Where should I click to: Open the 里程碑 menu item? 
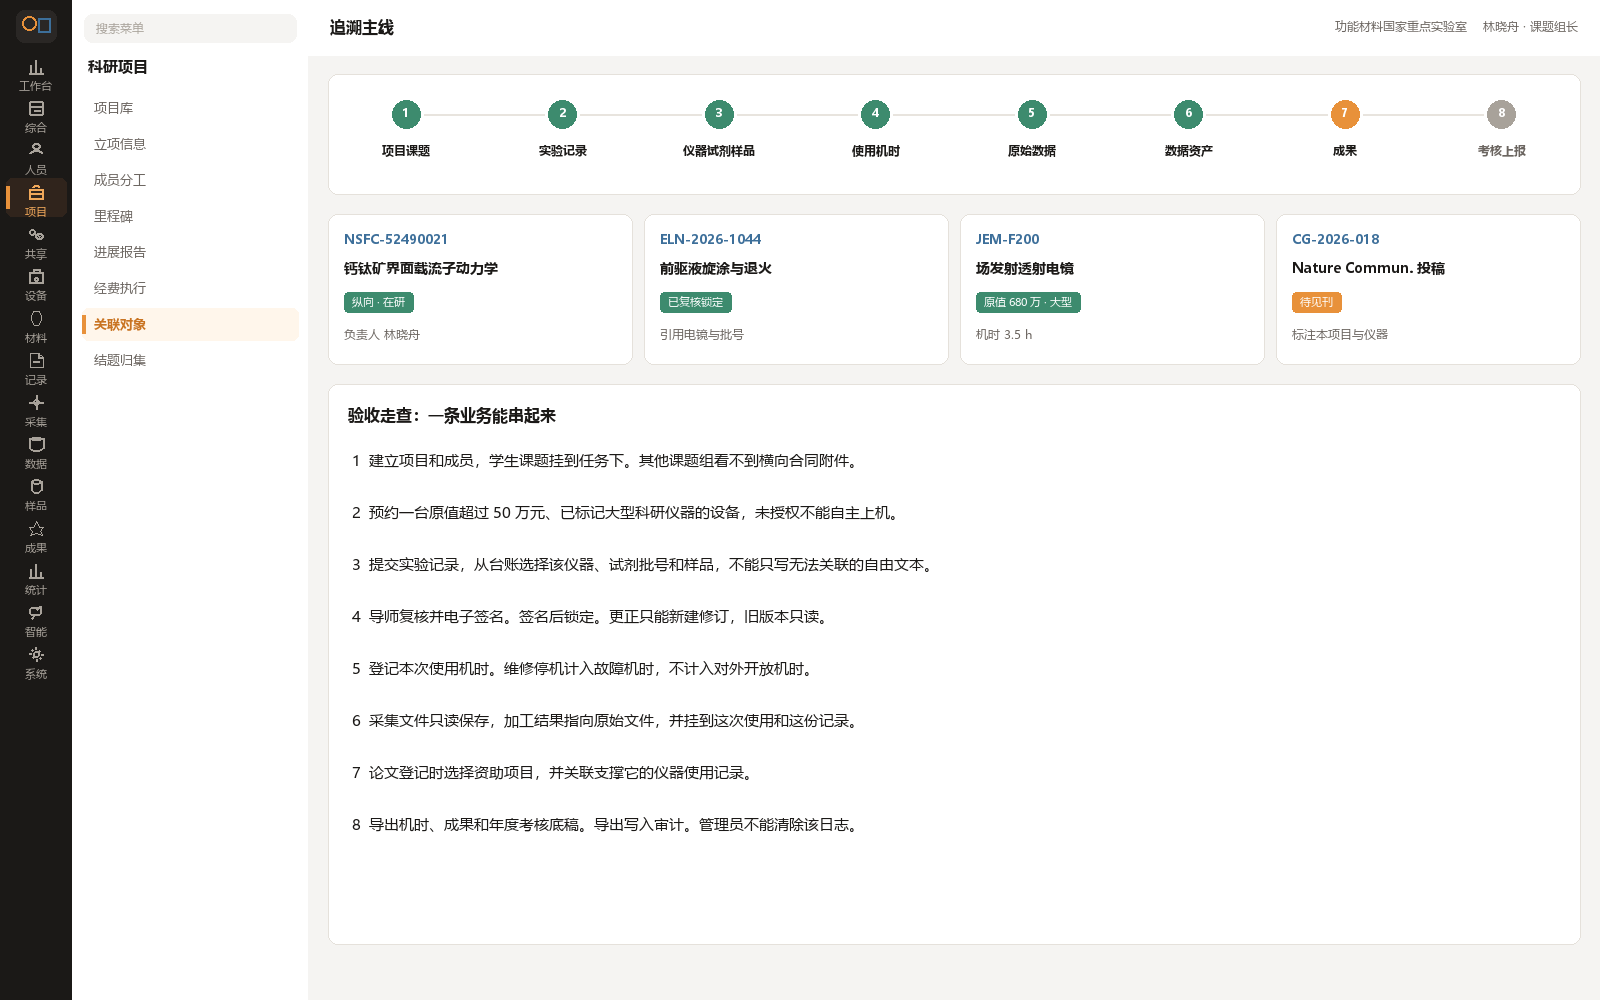point(190,216)
